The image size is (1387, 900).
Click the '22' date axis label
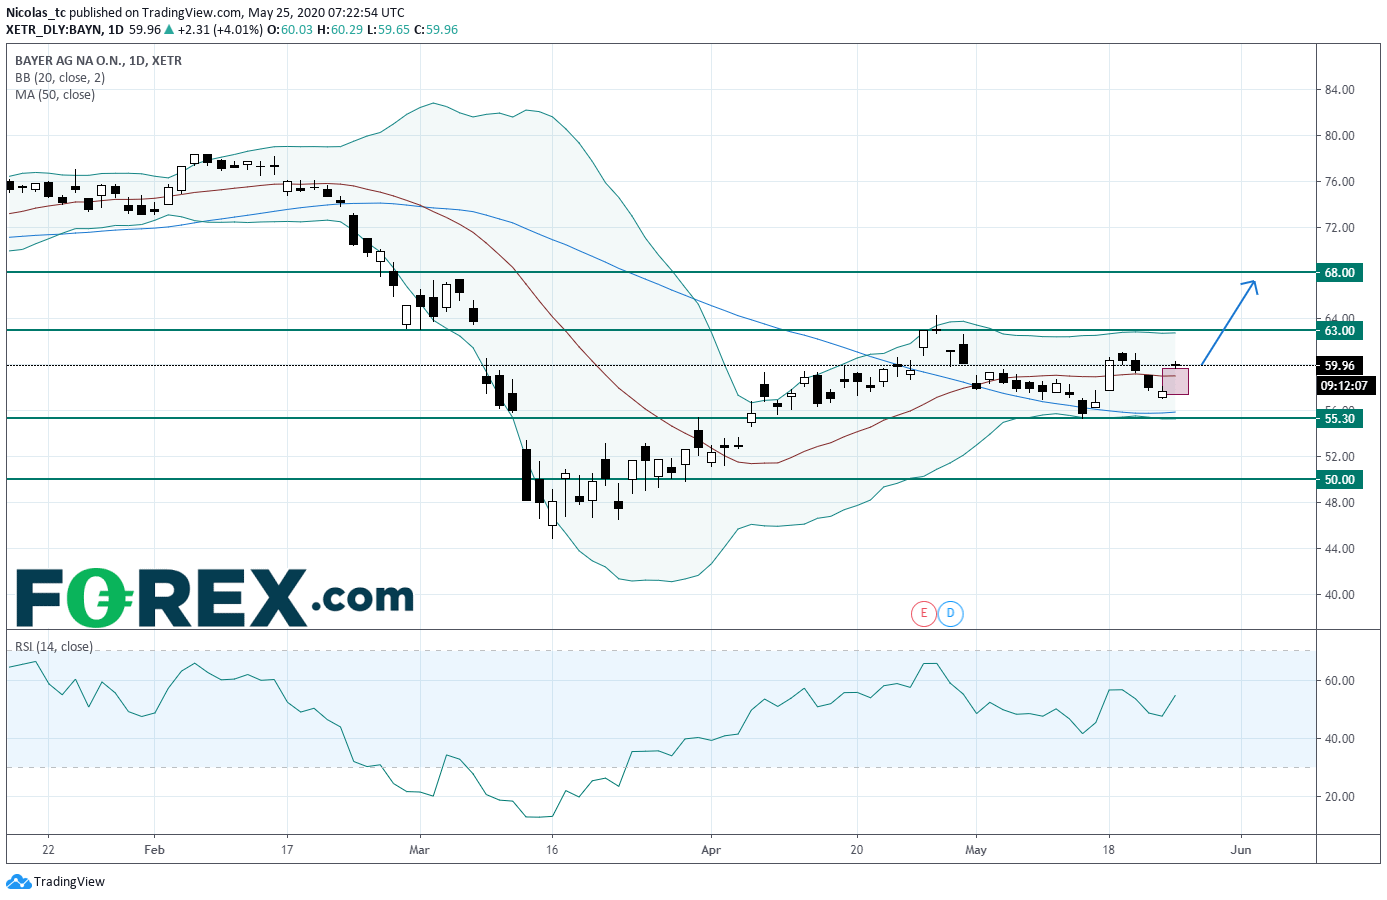(48, 850)
